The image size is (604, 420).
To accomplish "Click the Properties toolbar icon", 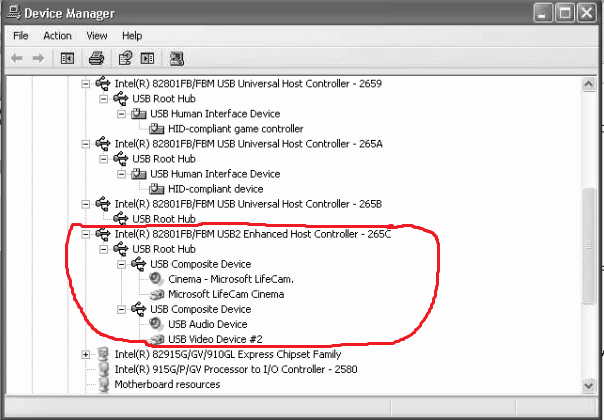I will (126, 58).
